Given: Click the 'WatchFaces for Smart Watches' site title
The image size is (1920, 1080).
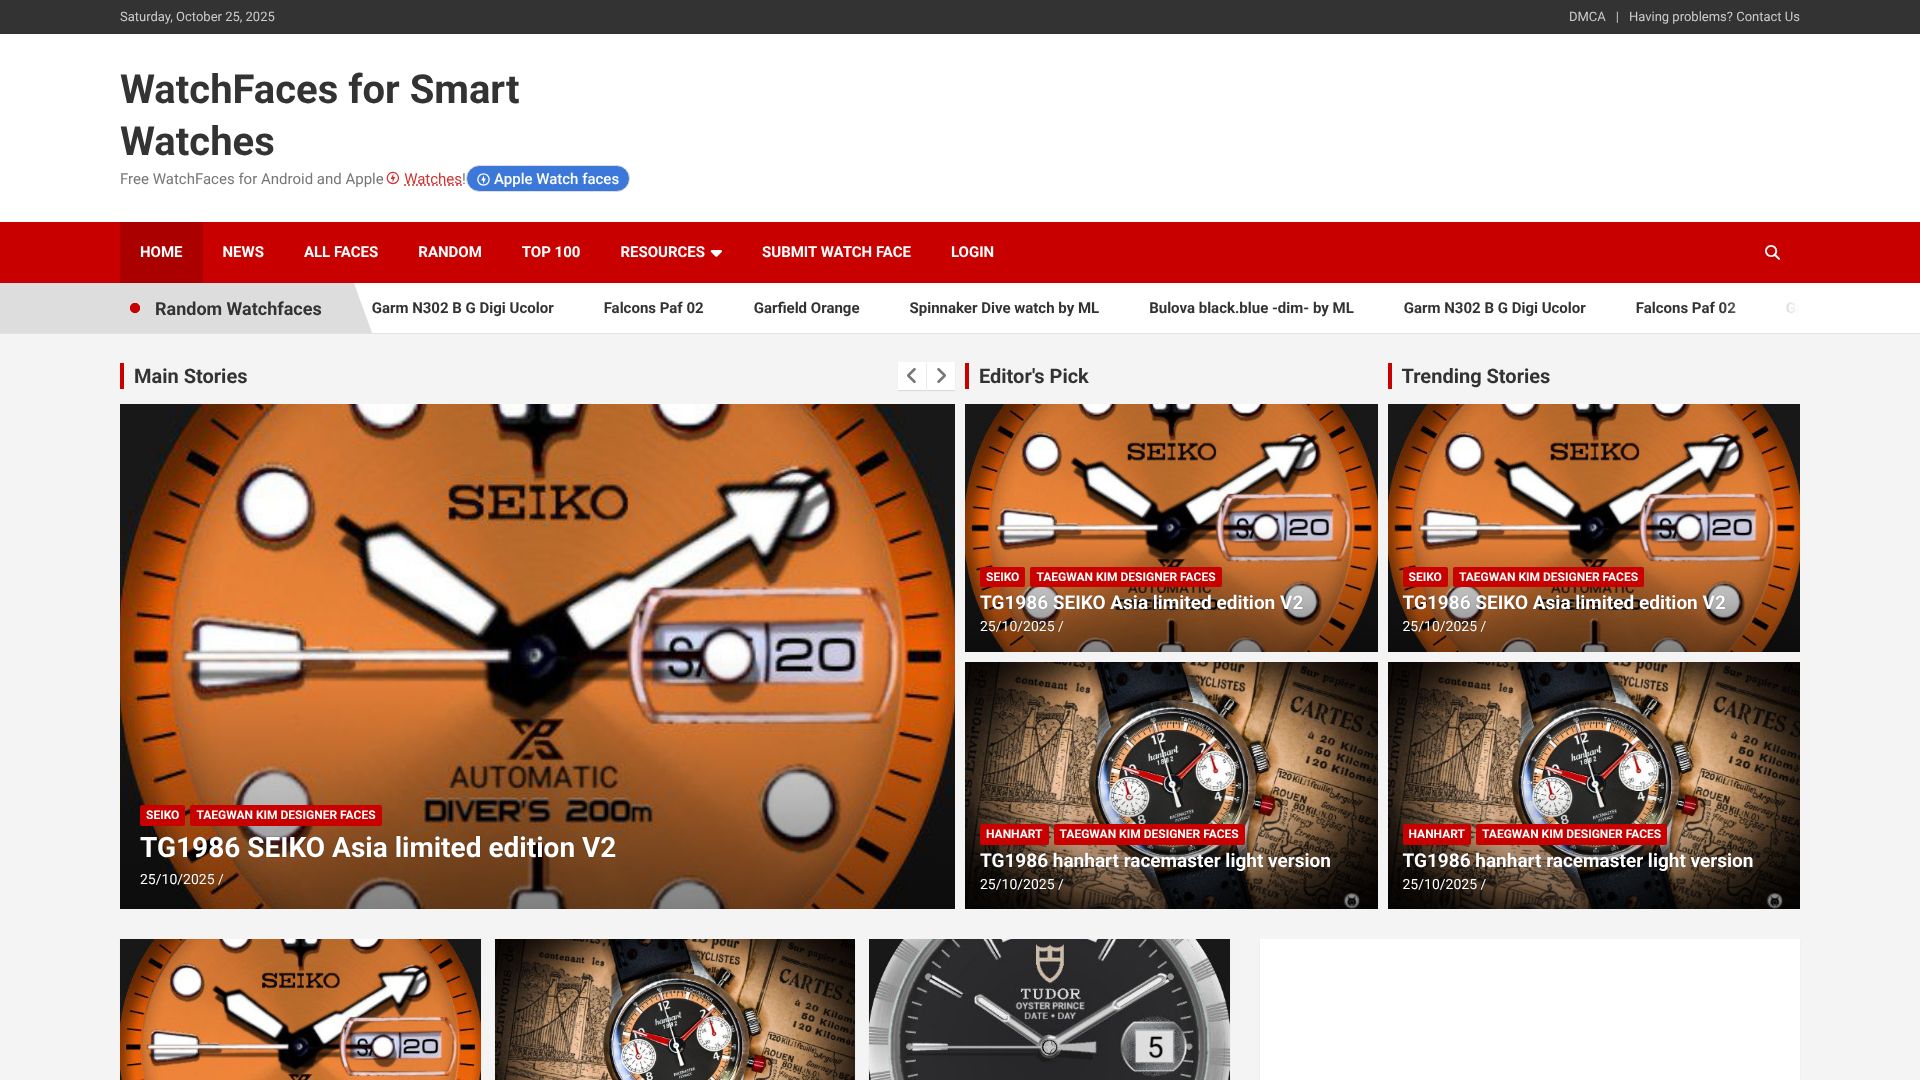Looking at the screenshot, I should click(x=320, y=115).
